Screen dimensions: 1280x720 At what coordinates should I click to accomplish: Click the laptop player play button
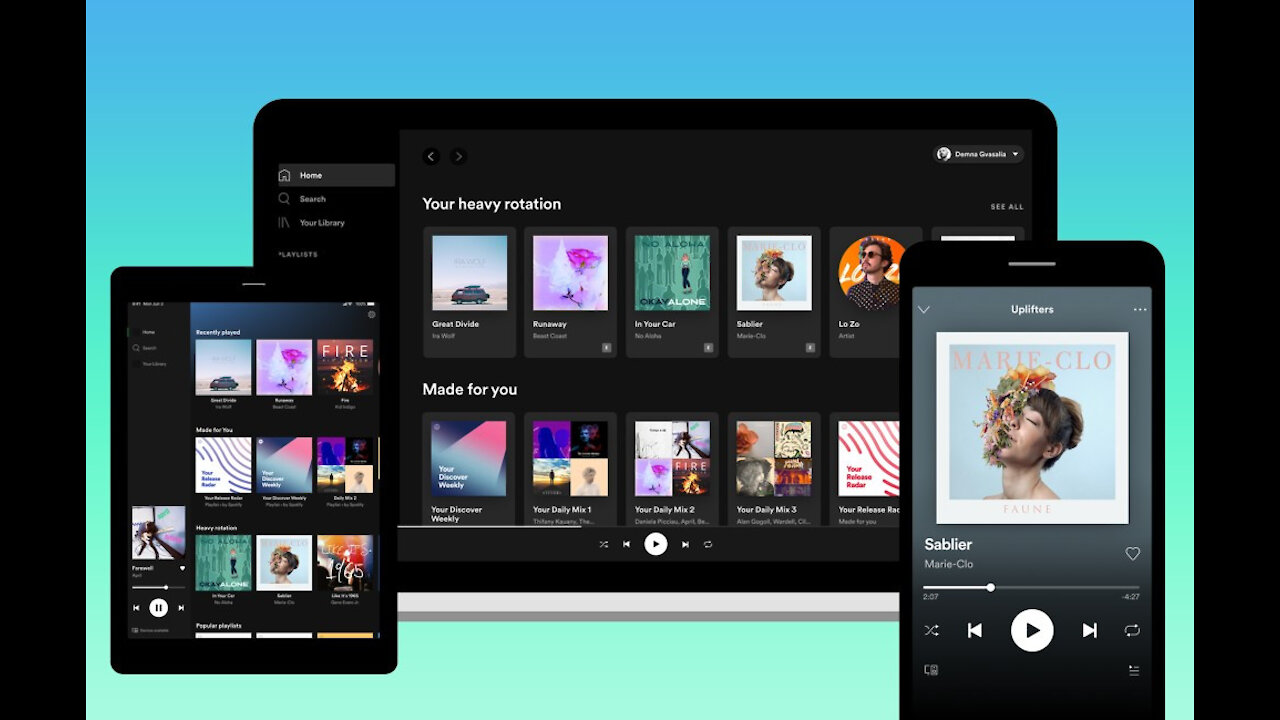655,544
